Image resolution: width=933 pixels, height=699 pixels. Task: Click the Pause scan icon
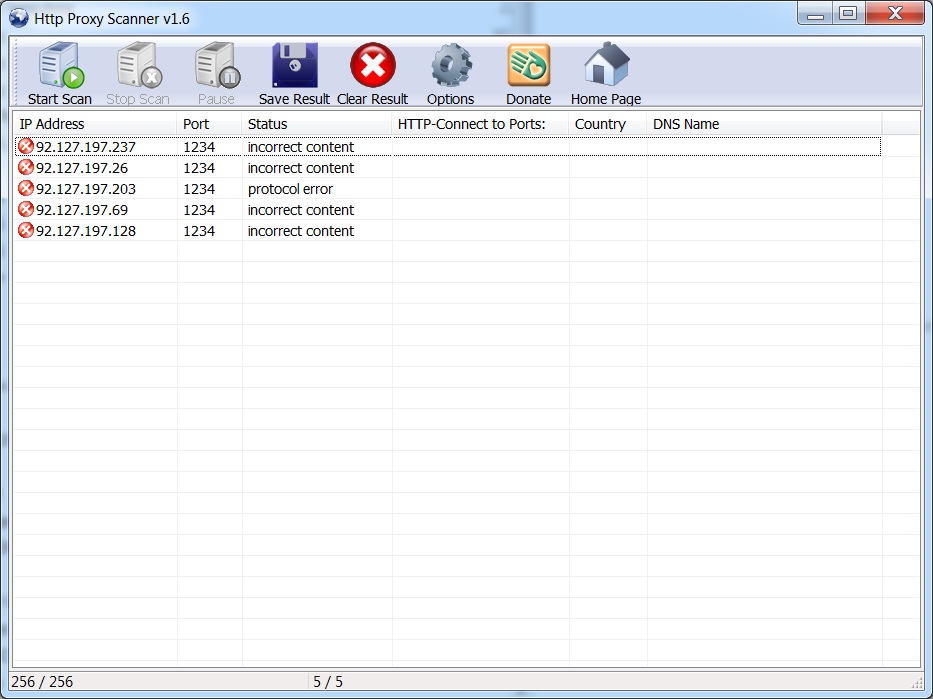[x=217, y=65]
